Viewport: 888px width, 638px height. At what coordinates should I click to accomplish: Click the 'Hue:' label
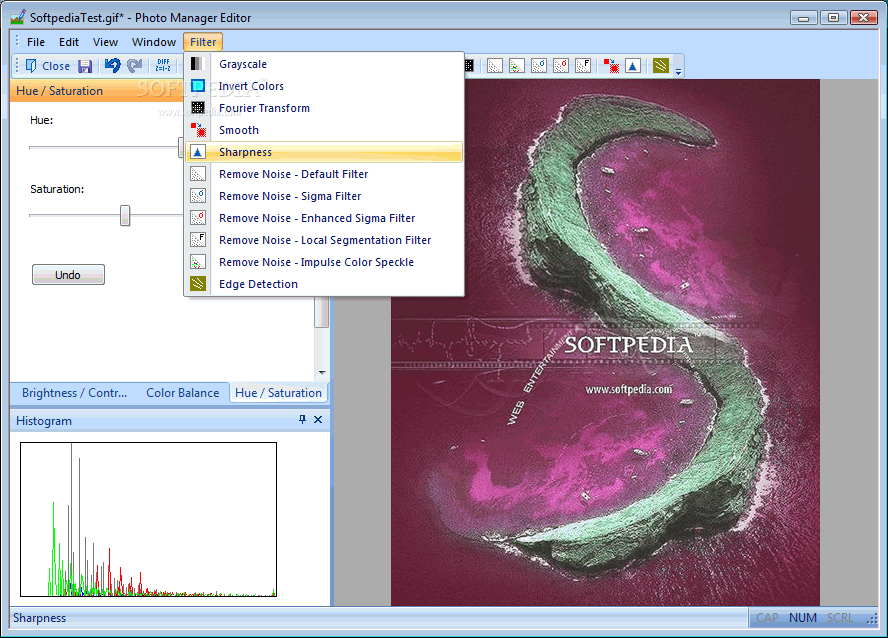coord(42,120)
